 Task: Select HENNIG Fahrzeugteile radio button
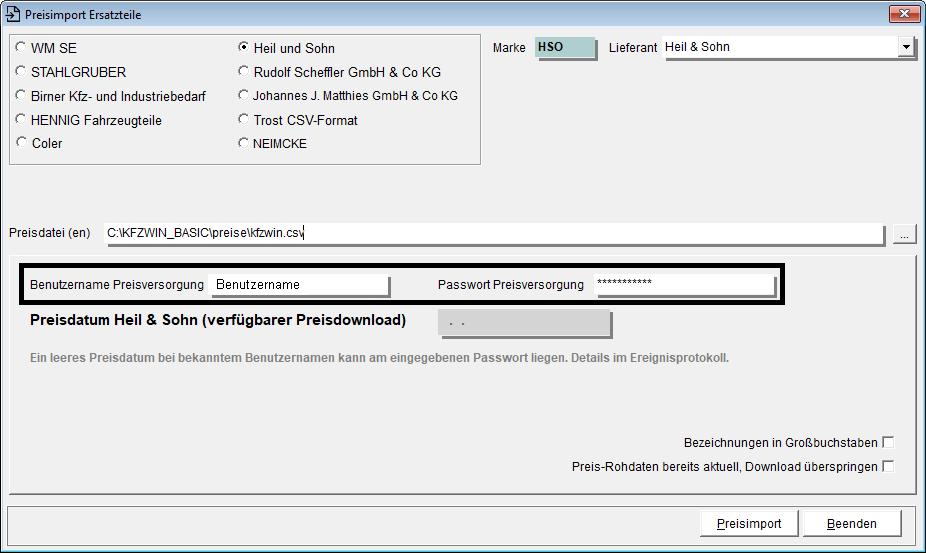coord(21,119)
